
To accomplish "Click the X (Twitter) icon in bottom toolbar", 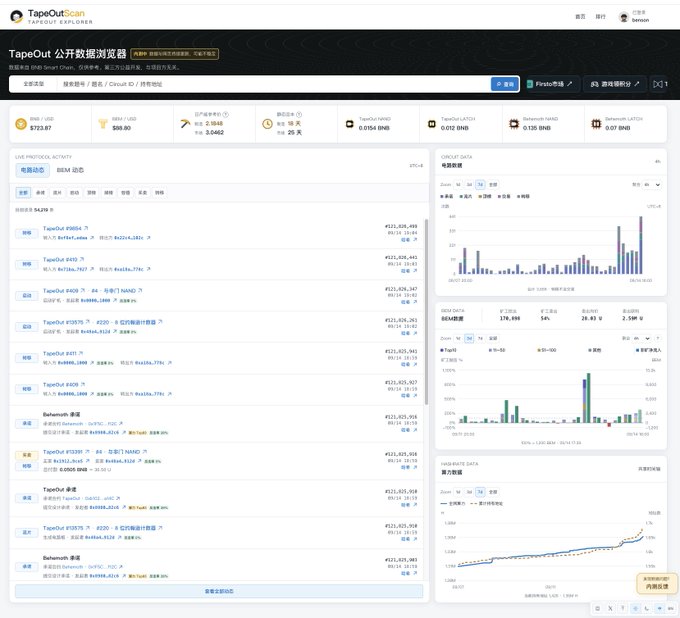I will pyautogui.click(x=610, y=608).
